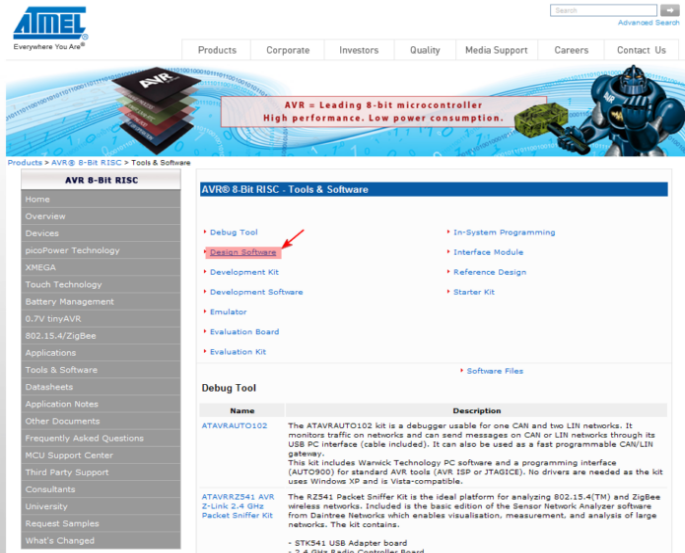
Task: Click the Description column header
Action: pos(477,411)
